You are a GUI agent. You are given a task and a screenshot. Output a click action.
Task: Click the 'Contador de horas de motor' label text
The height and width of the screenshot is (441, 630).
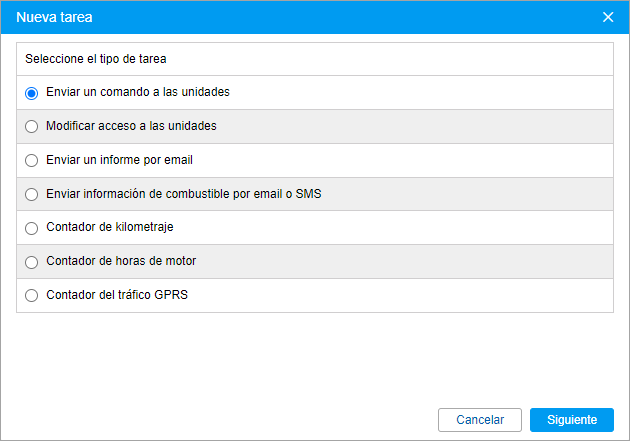pos(121,261)
